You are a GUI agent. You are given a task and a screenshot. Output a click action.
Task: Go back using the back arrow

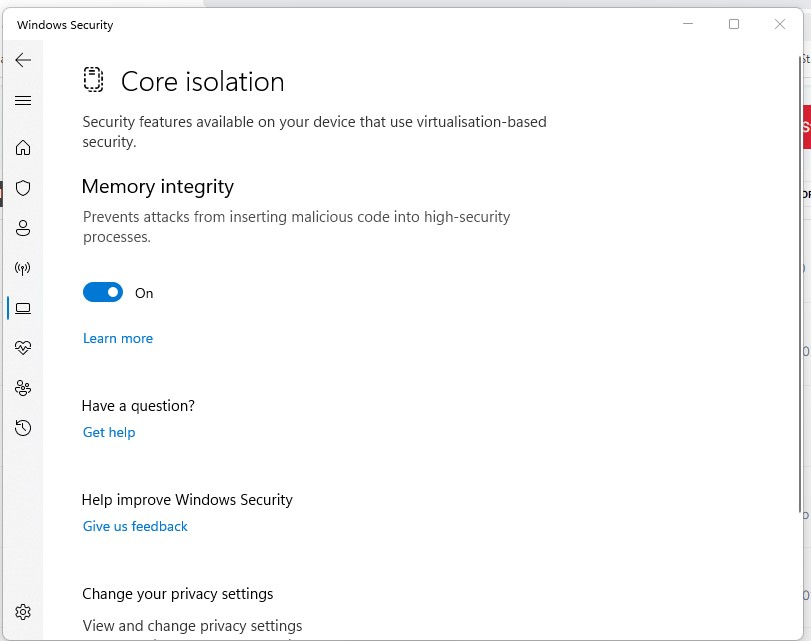click(23, 60)
